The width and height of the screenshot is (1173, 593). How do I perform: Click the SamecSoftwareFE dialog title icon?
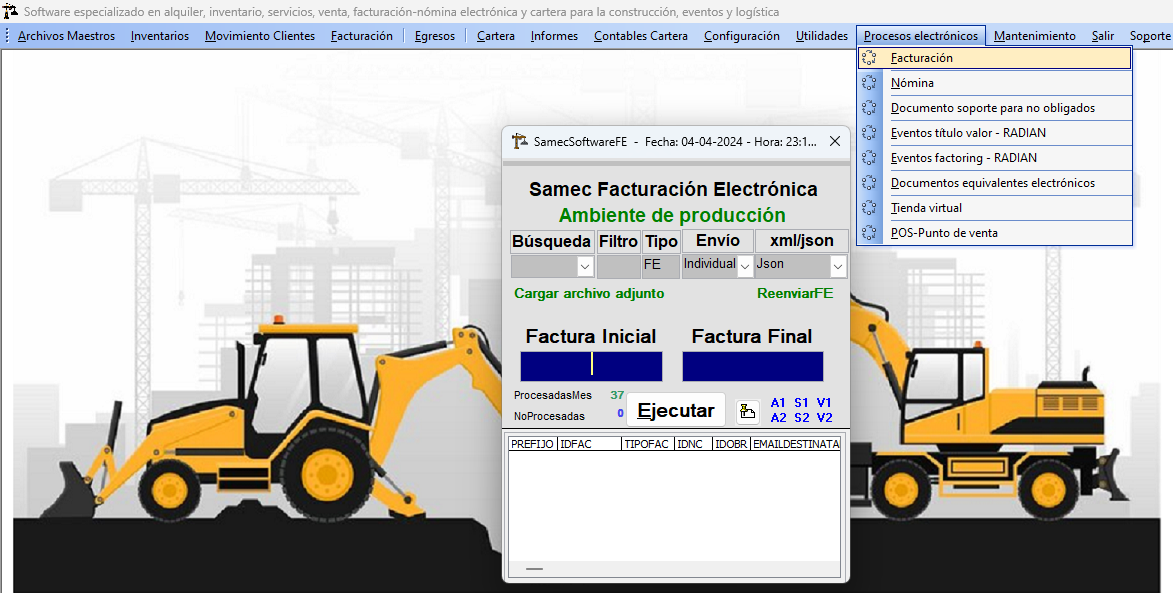519,141
